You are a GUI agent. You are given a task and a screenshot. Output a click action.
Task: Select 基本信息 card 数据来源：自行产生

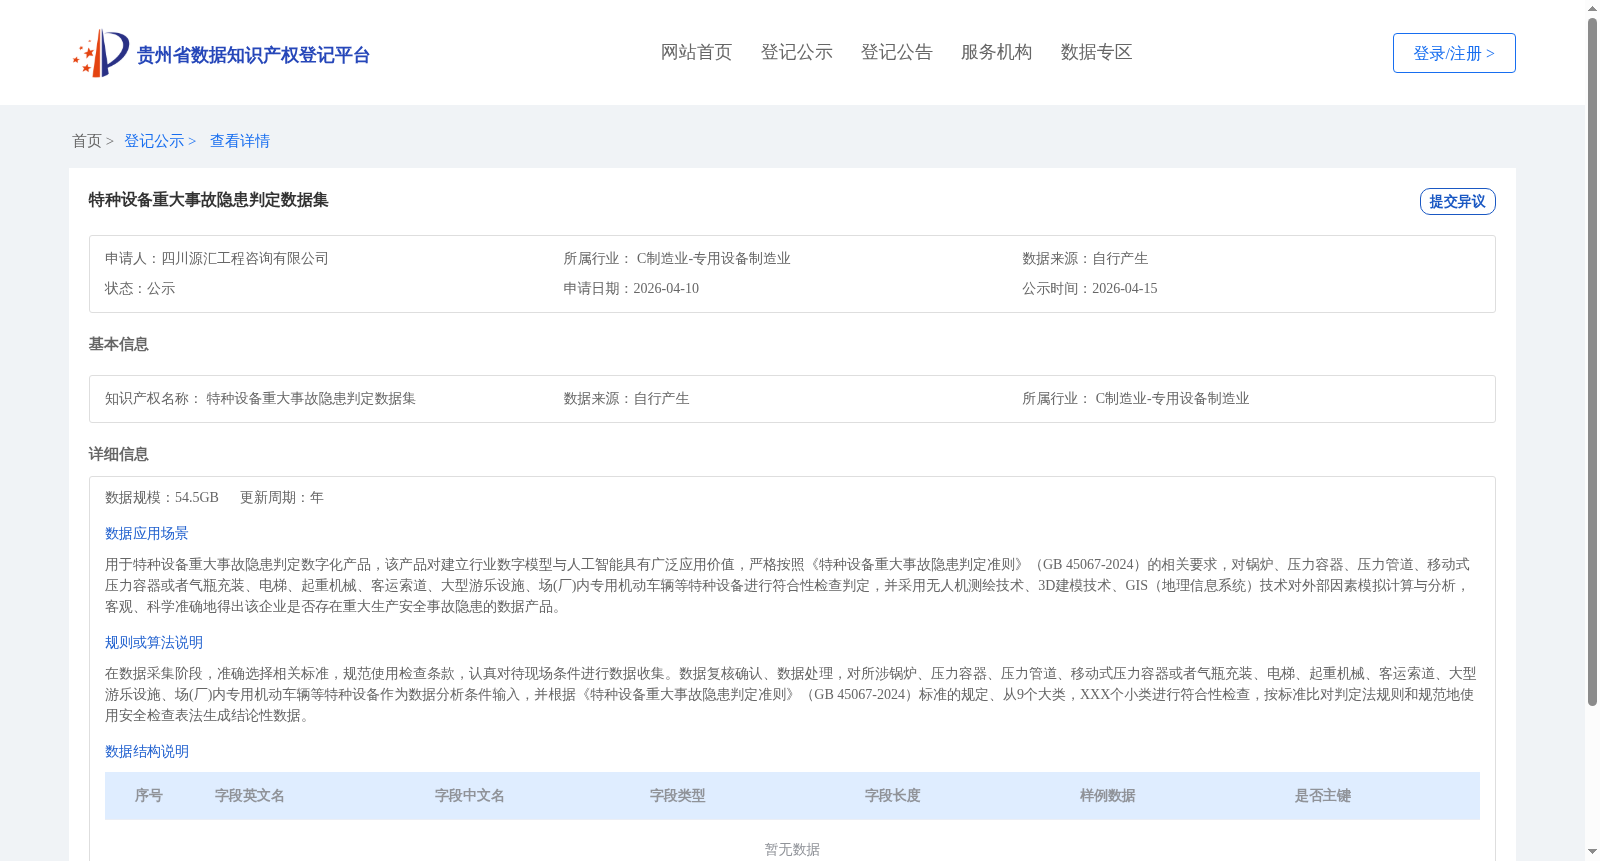[x=626, y=398]
